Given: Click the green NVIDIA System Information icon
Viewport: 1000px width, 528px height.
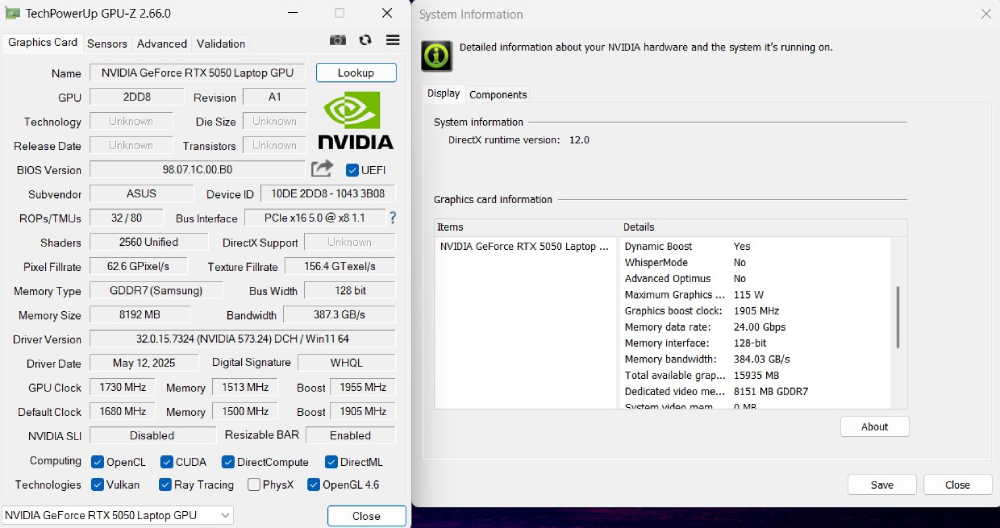Looking at the screenshot, I should tap(436, 56).
